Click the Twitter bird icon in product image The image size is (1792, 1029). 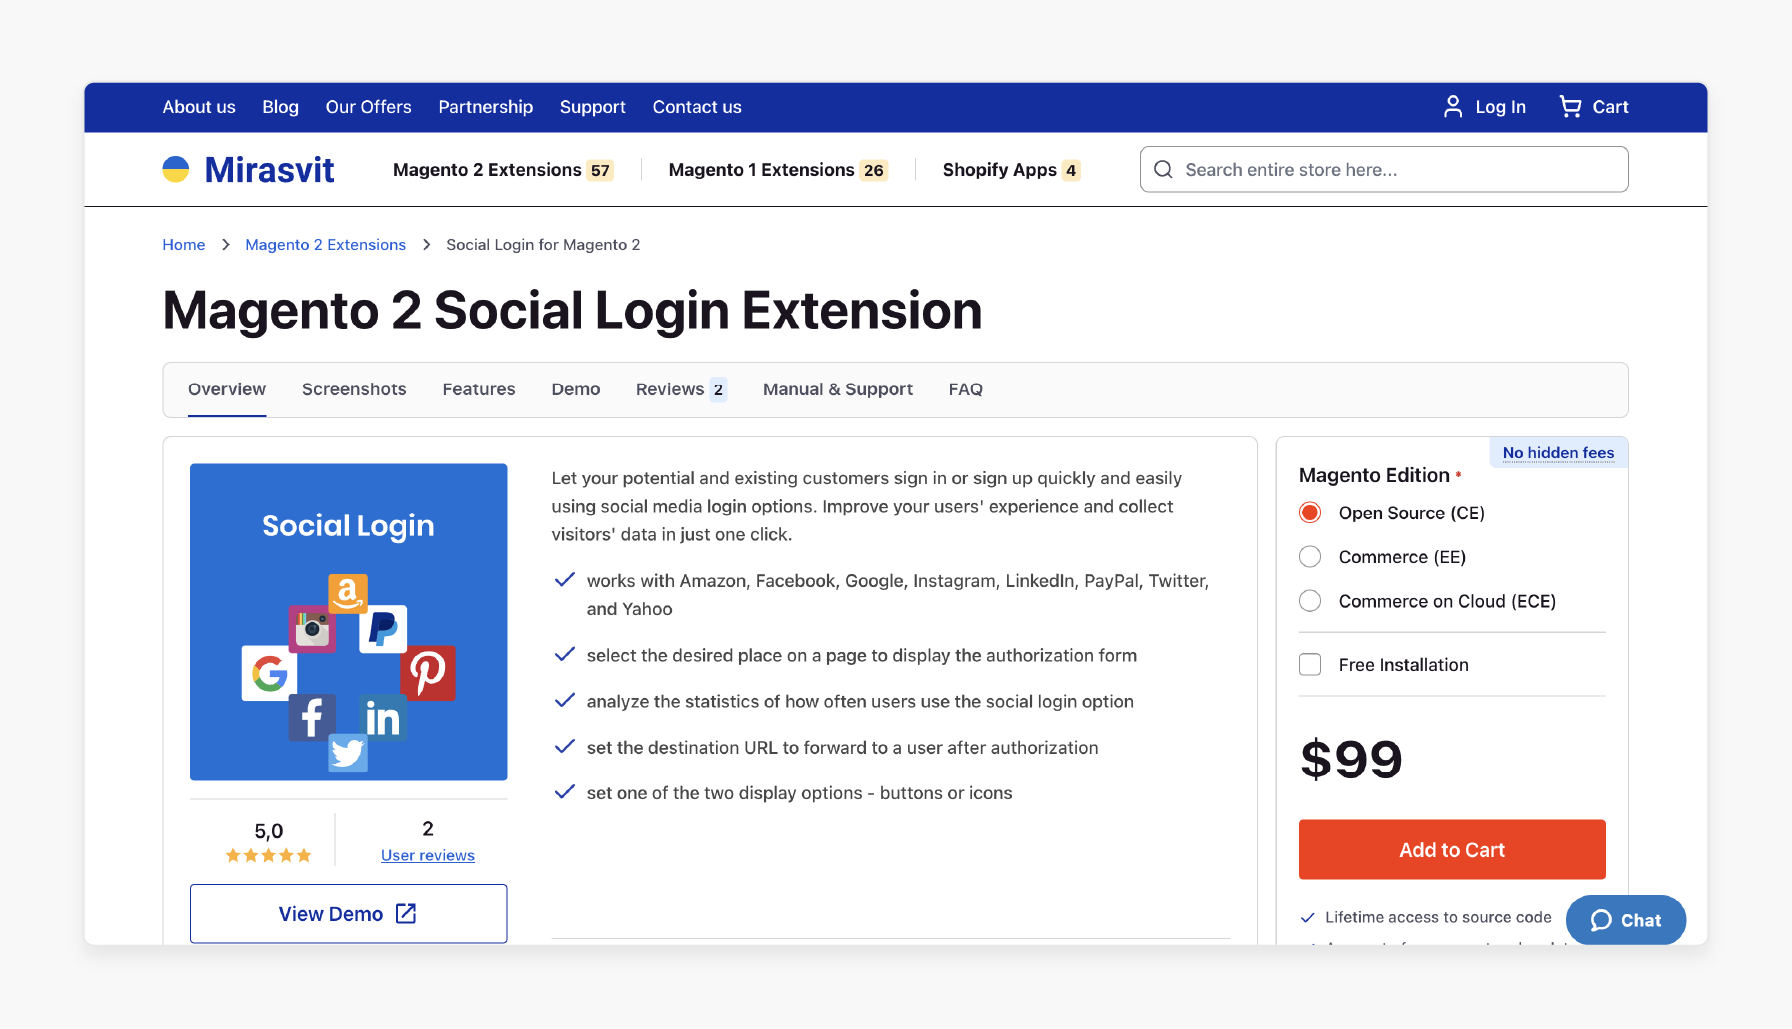(x=348, y=752)
